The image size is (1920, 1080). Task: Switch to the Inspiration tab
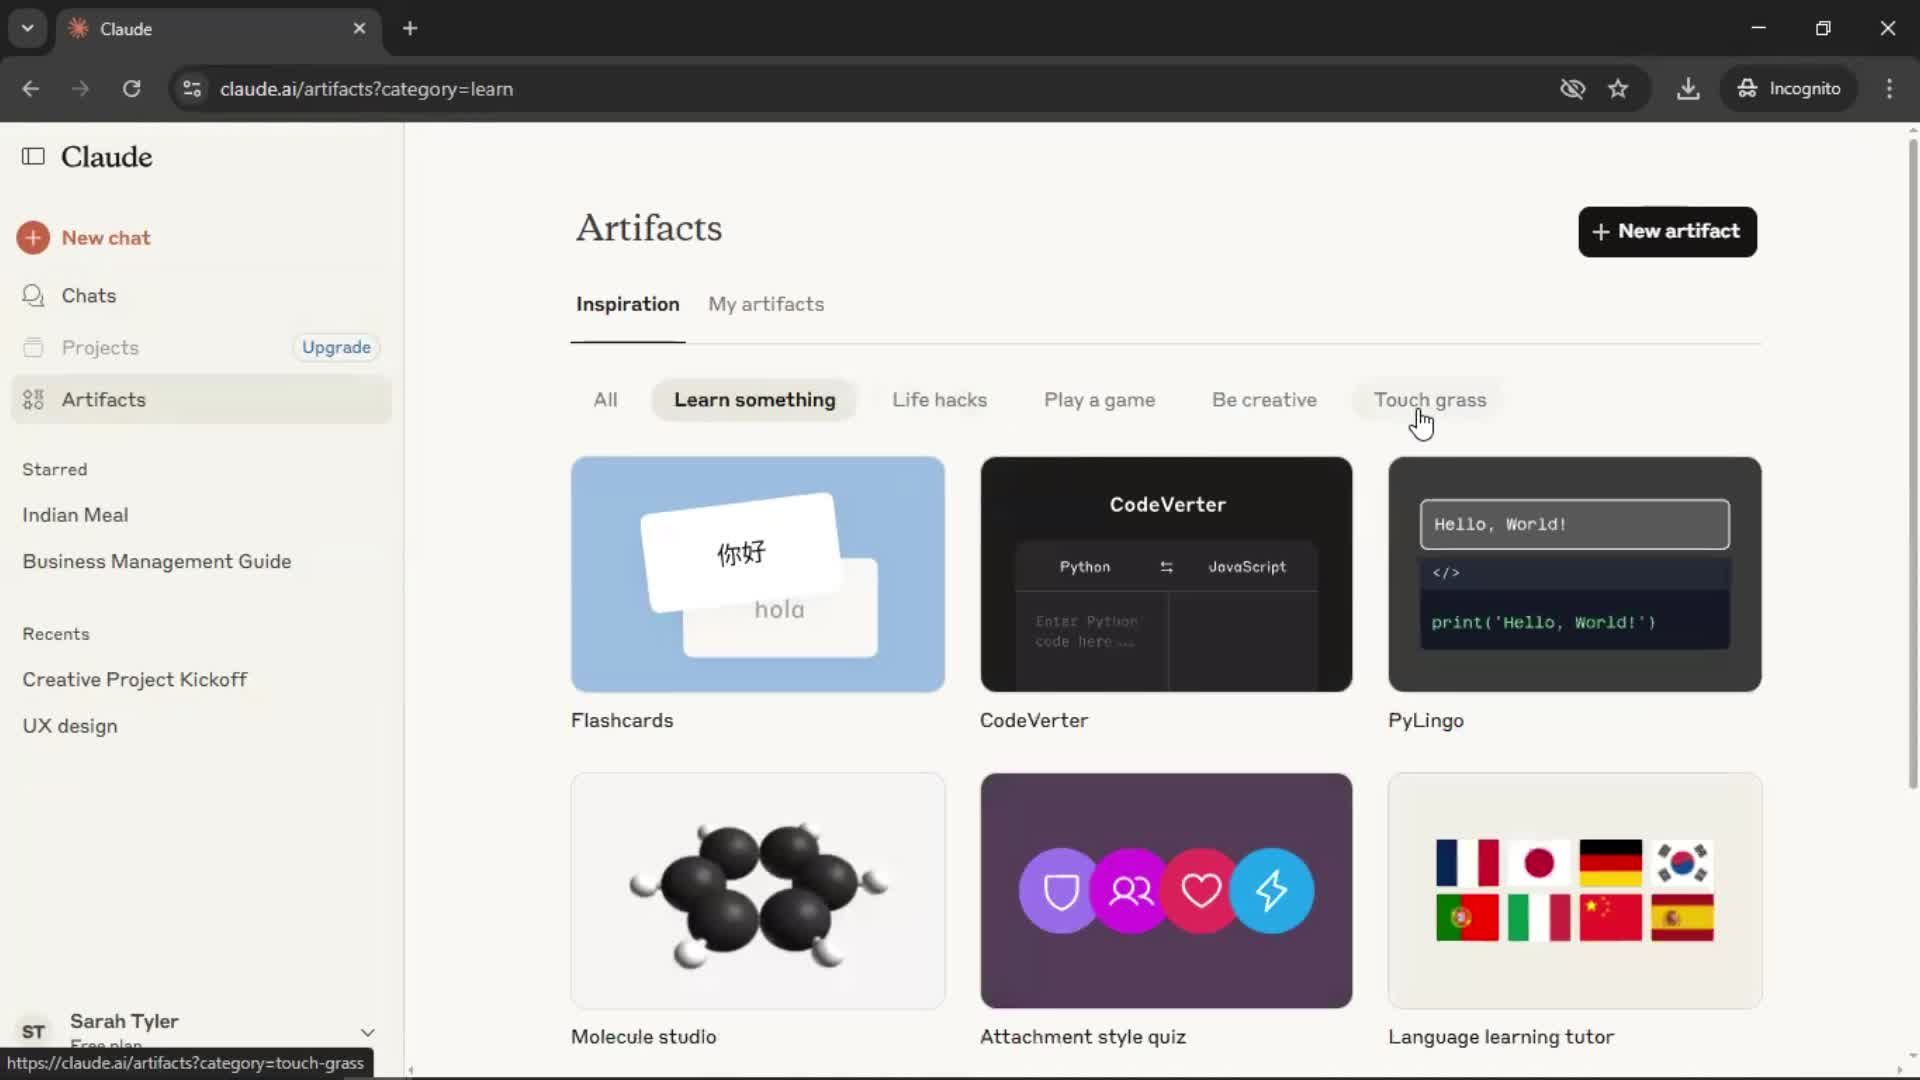click(628, 305)
